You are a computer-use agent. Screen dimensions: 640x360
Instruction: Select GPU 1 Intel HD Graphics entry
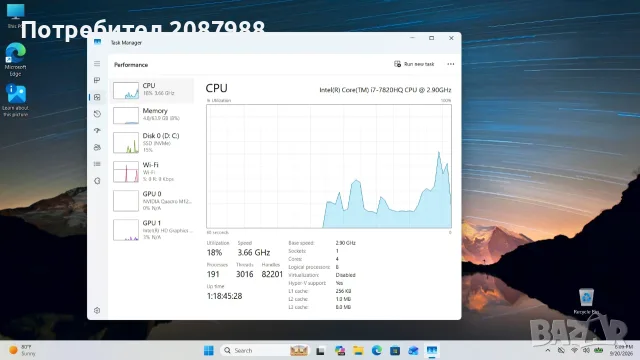coord(152,229)
